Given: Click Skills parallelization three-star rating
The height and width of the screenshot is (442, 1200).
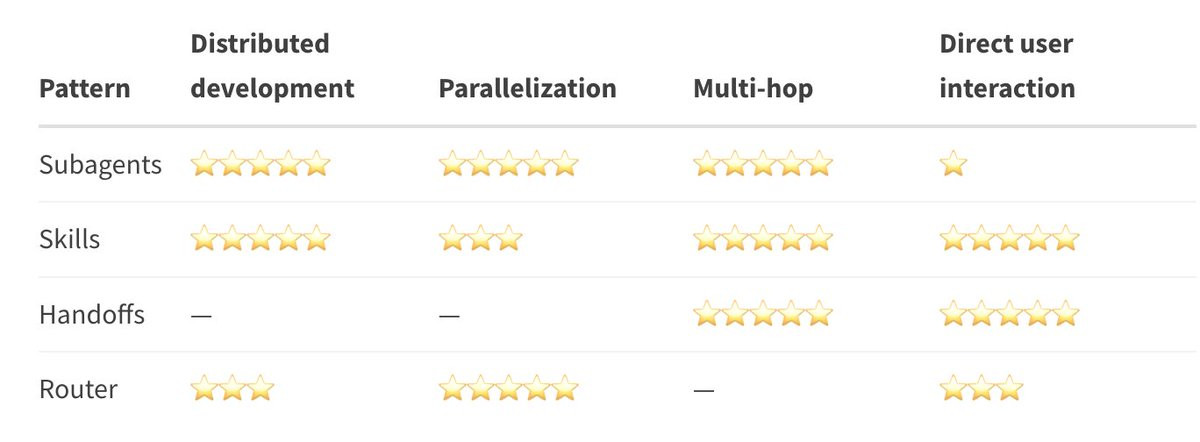Looking at the screenshot, I should [x=481, y=239].
